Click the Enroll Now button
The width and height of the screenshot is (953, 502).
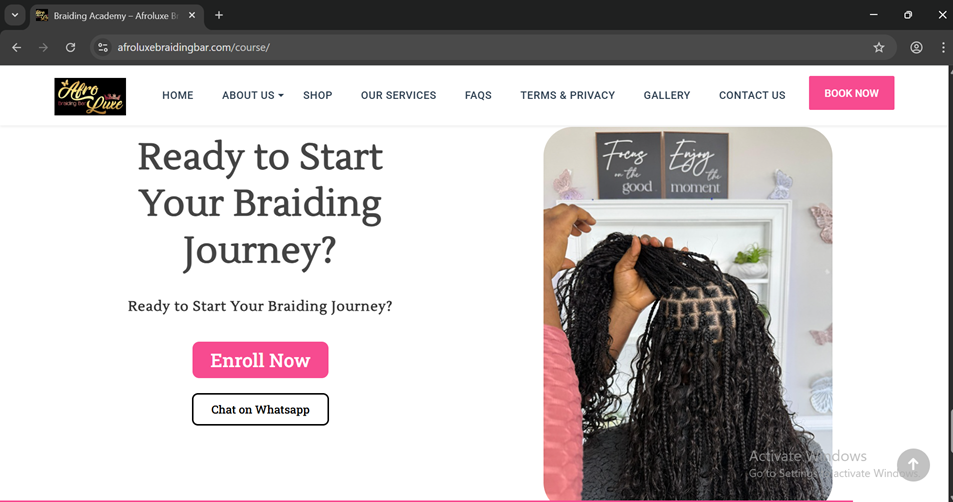(260, 360)
